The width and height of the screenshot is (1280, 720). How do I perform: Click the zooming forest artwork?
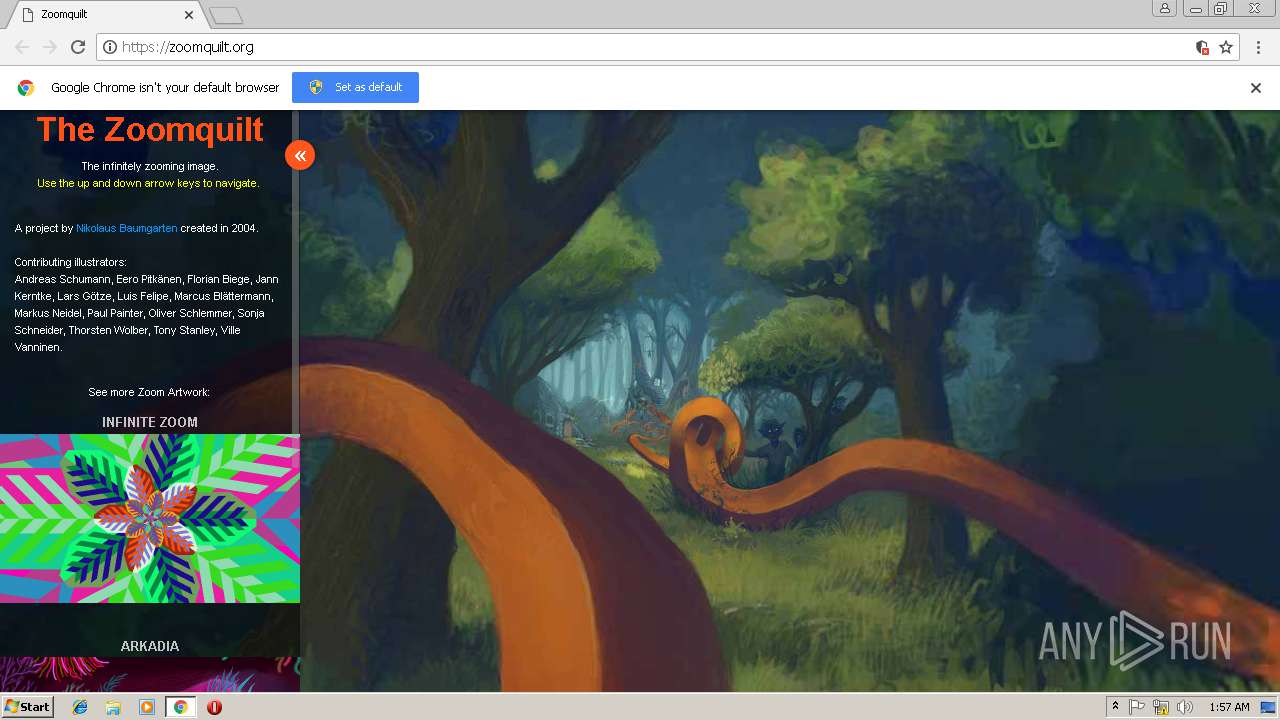pyautogui.click(x=790, y=400)
